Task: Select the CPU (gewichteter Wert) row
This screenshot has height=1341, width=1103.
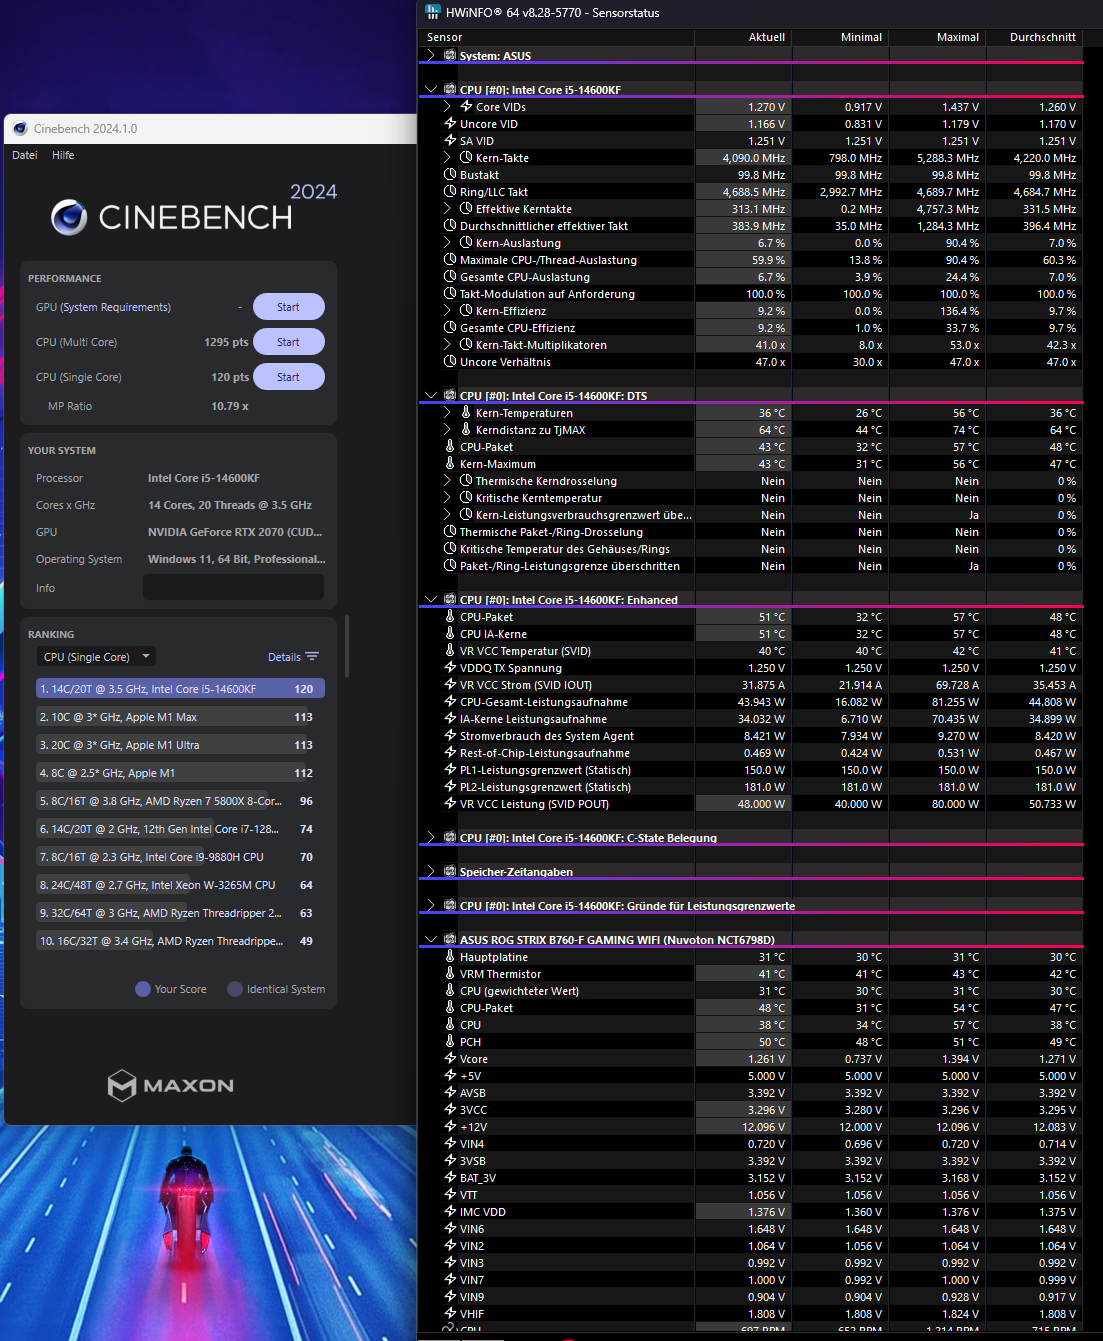Action: (751, 991)
